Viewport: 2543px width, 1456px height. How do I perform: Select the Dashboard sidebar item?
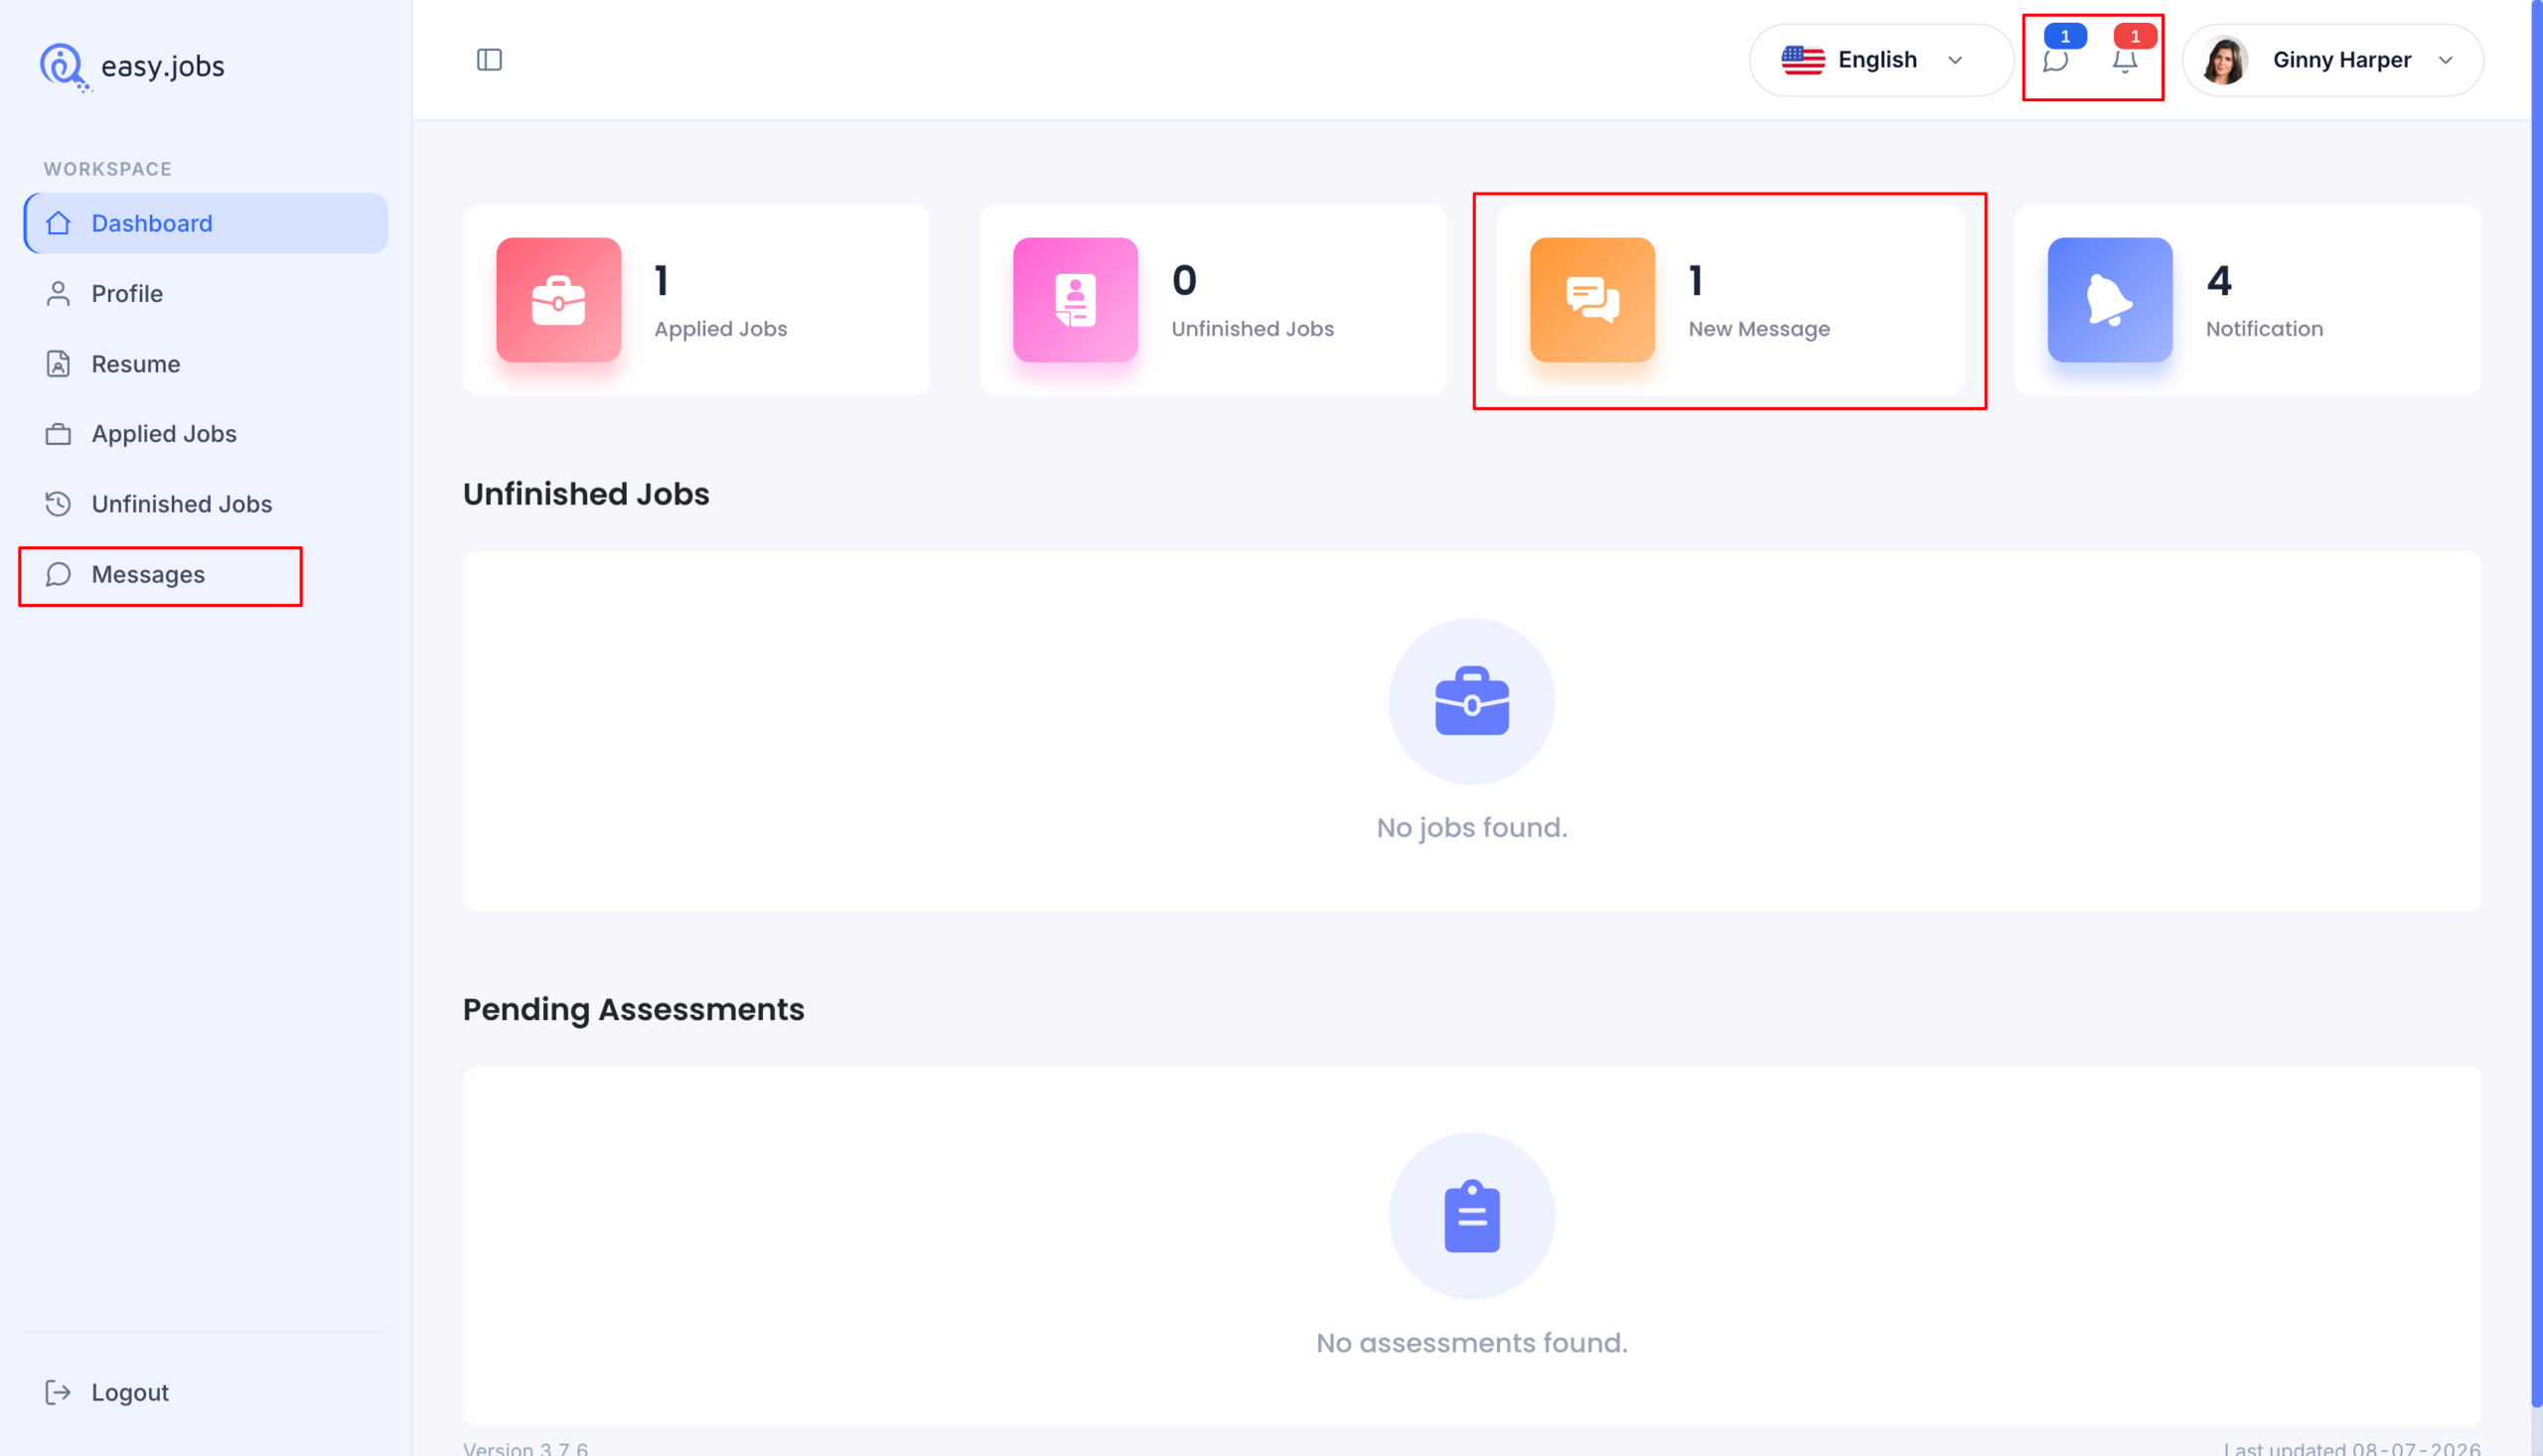click(x=205, y=223)
